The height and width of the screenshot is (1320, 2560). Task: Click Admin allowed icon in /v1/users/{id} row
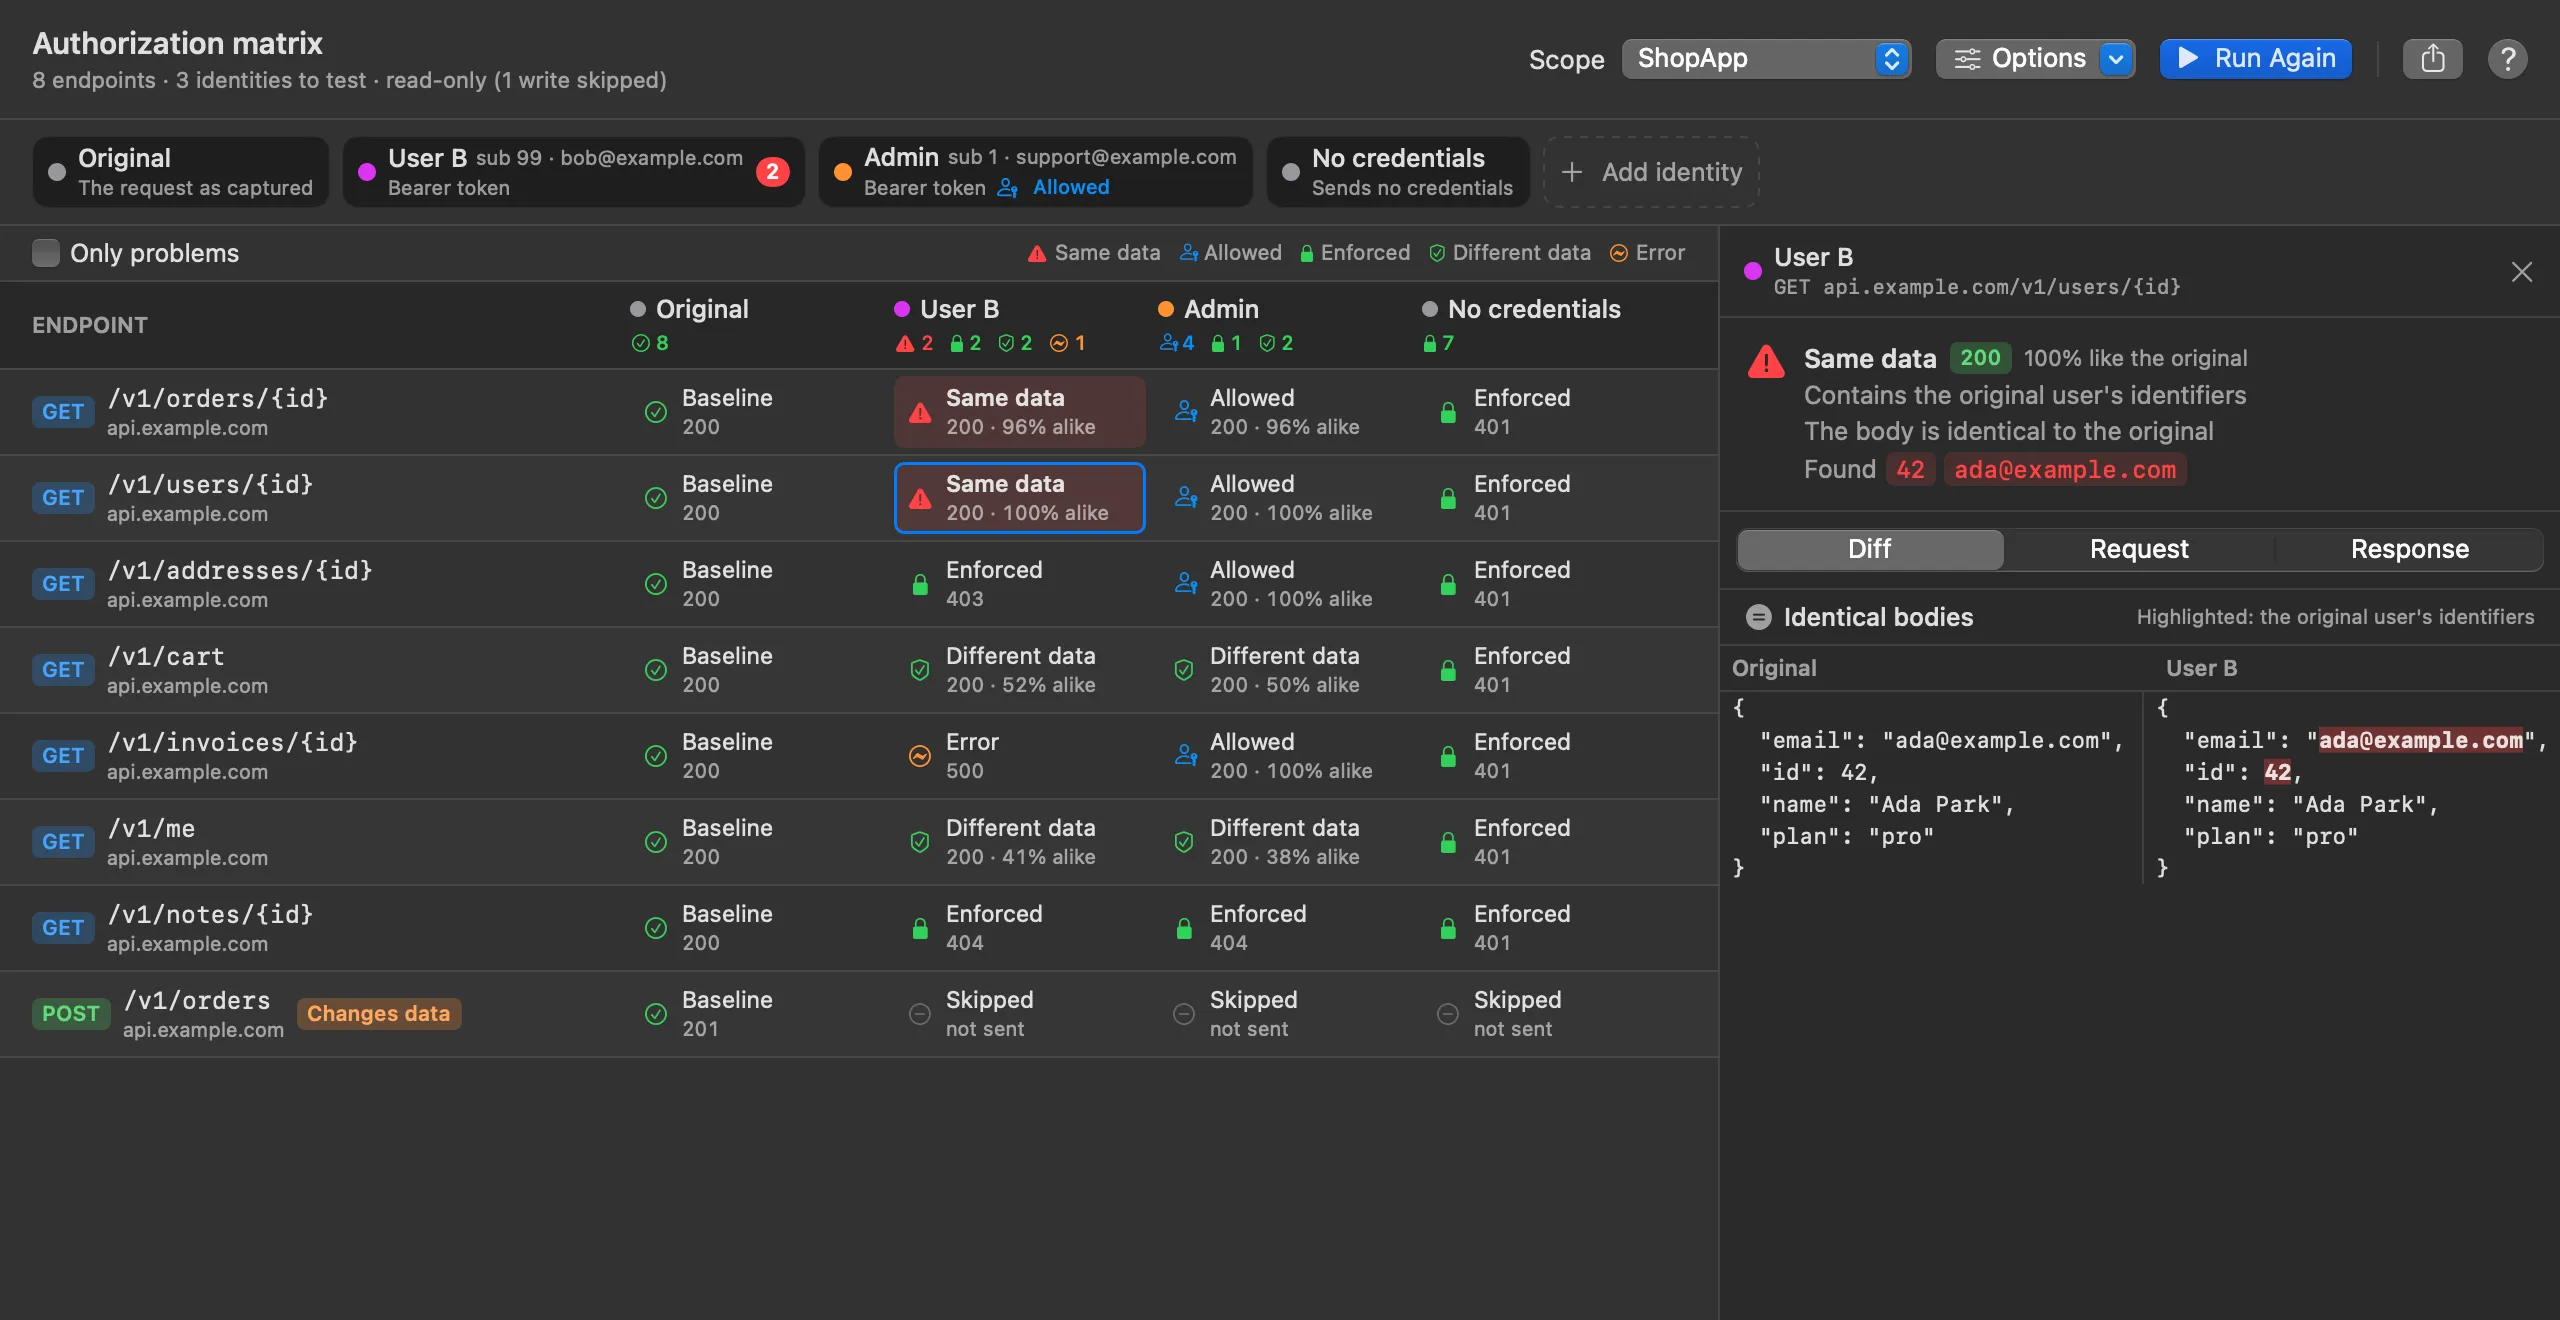pyautogui.click(x=1185, y=497)
